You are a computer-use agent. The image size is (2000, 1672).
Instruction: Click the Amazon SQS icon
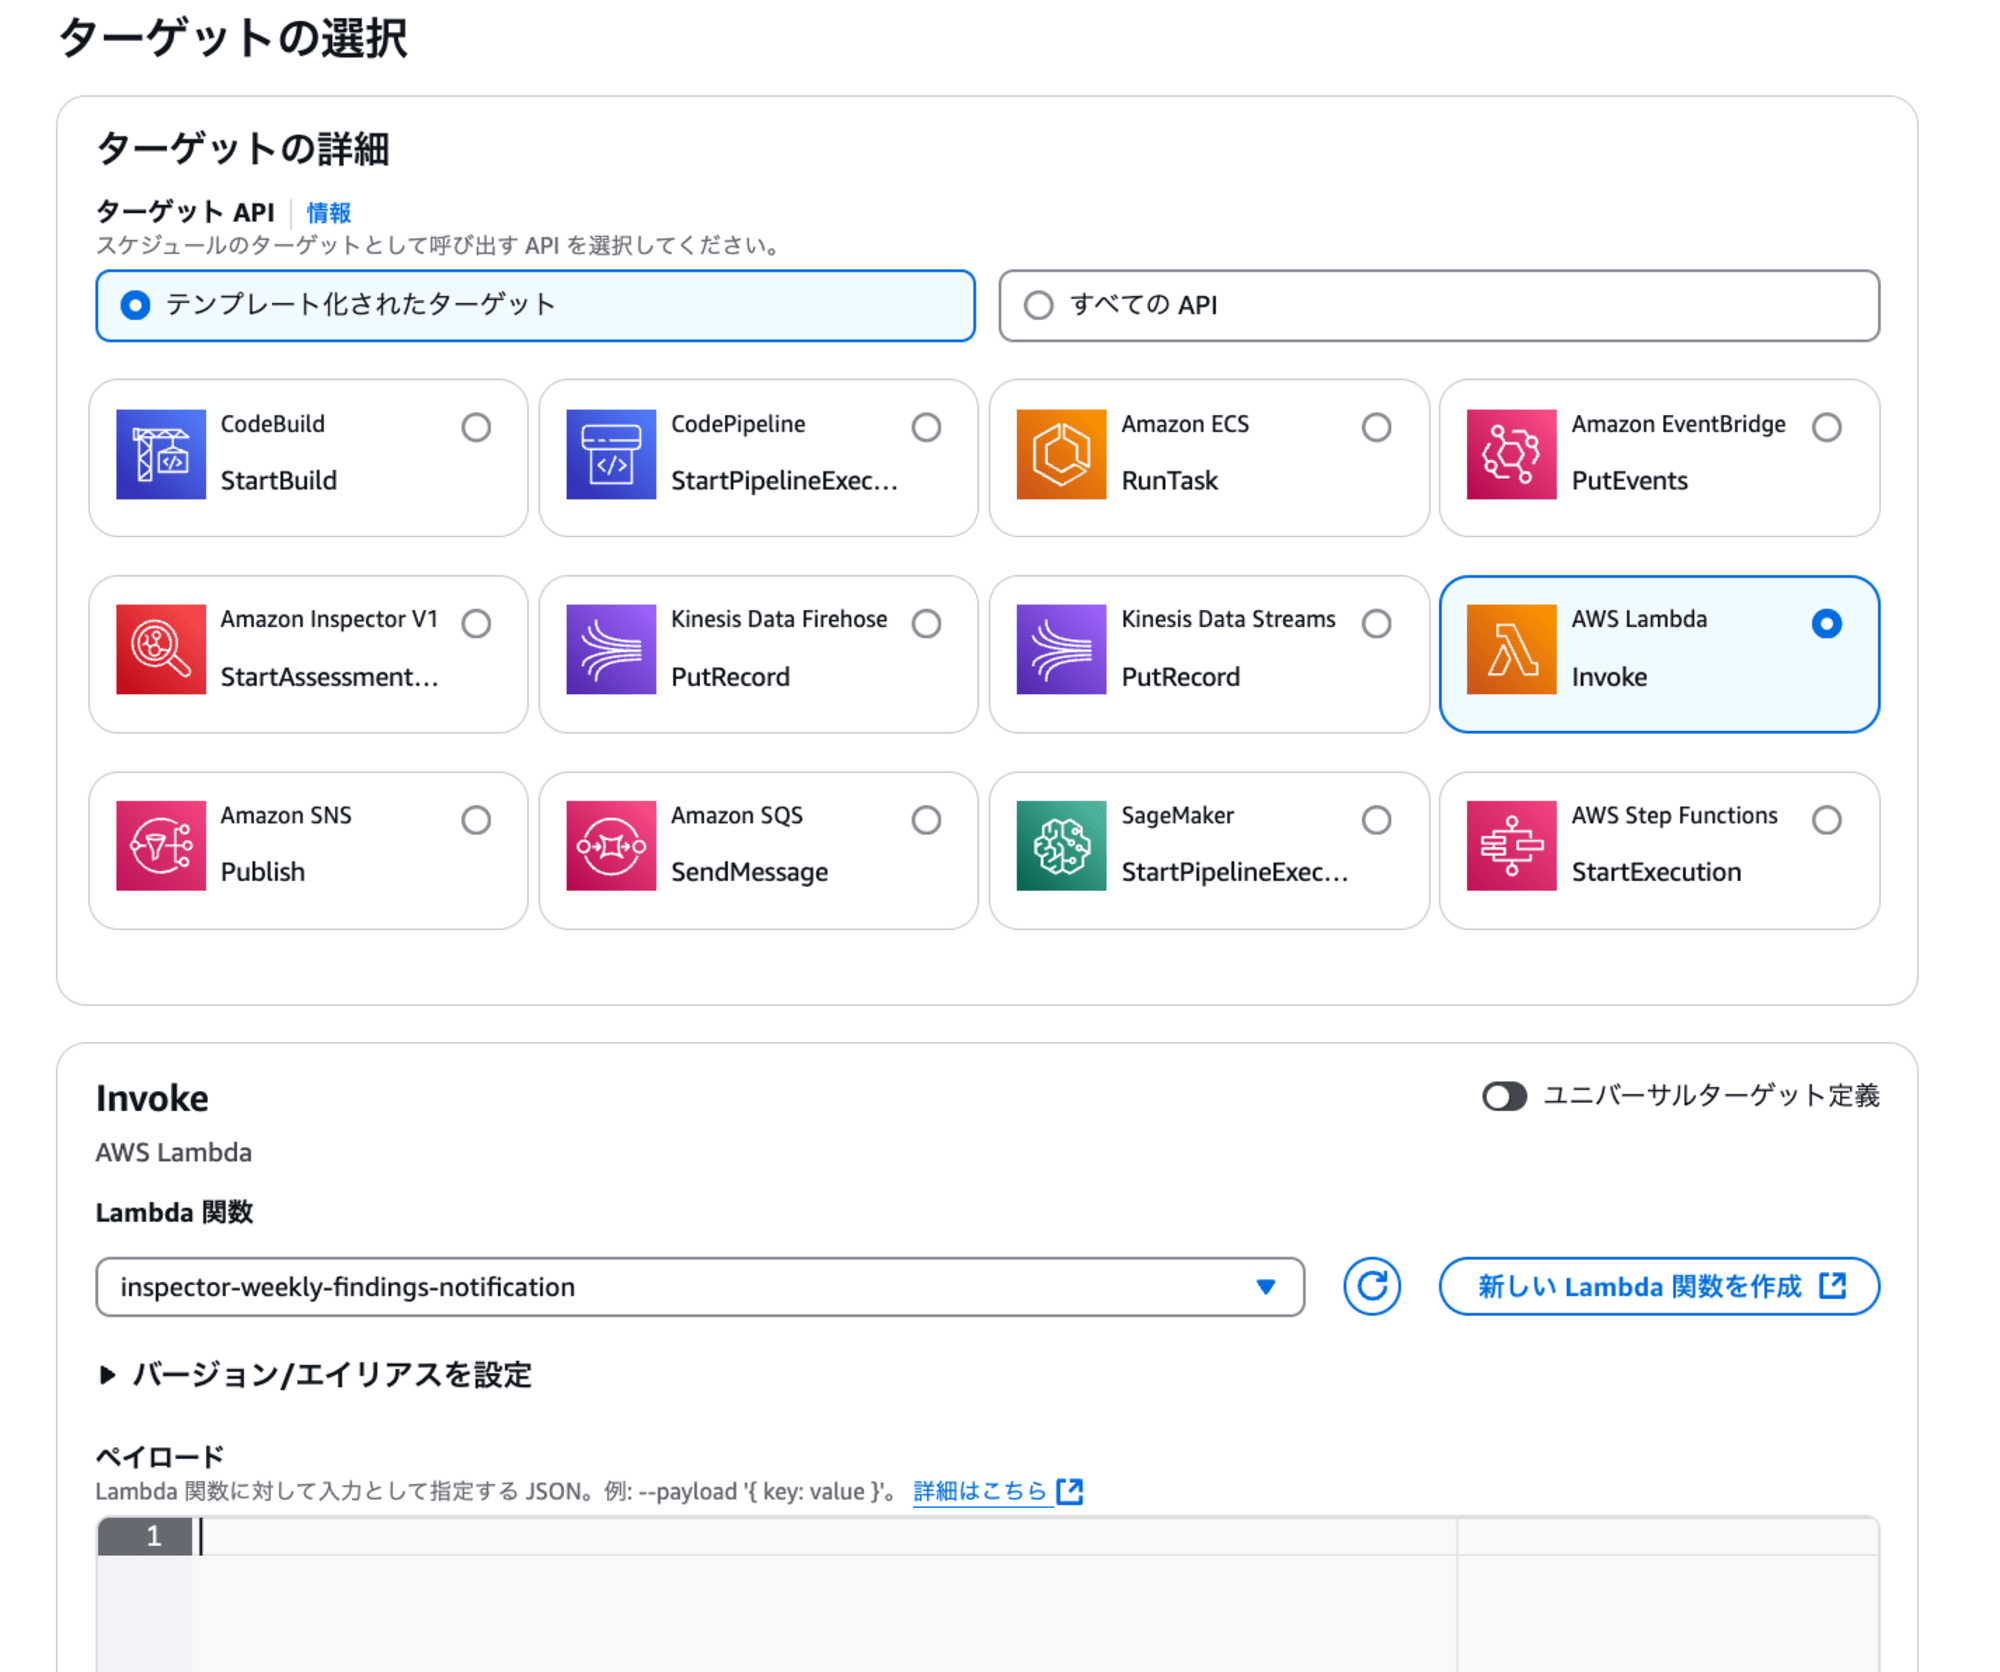click(611, 845)
